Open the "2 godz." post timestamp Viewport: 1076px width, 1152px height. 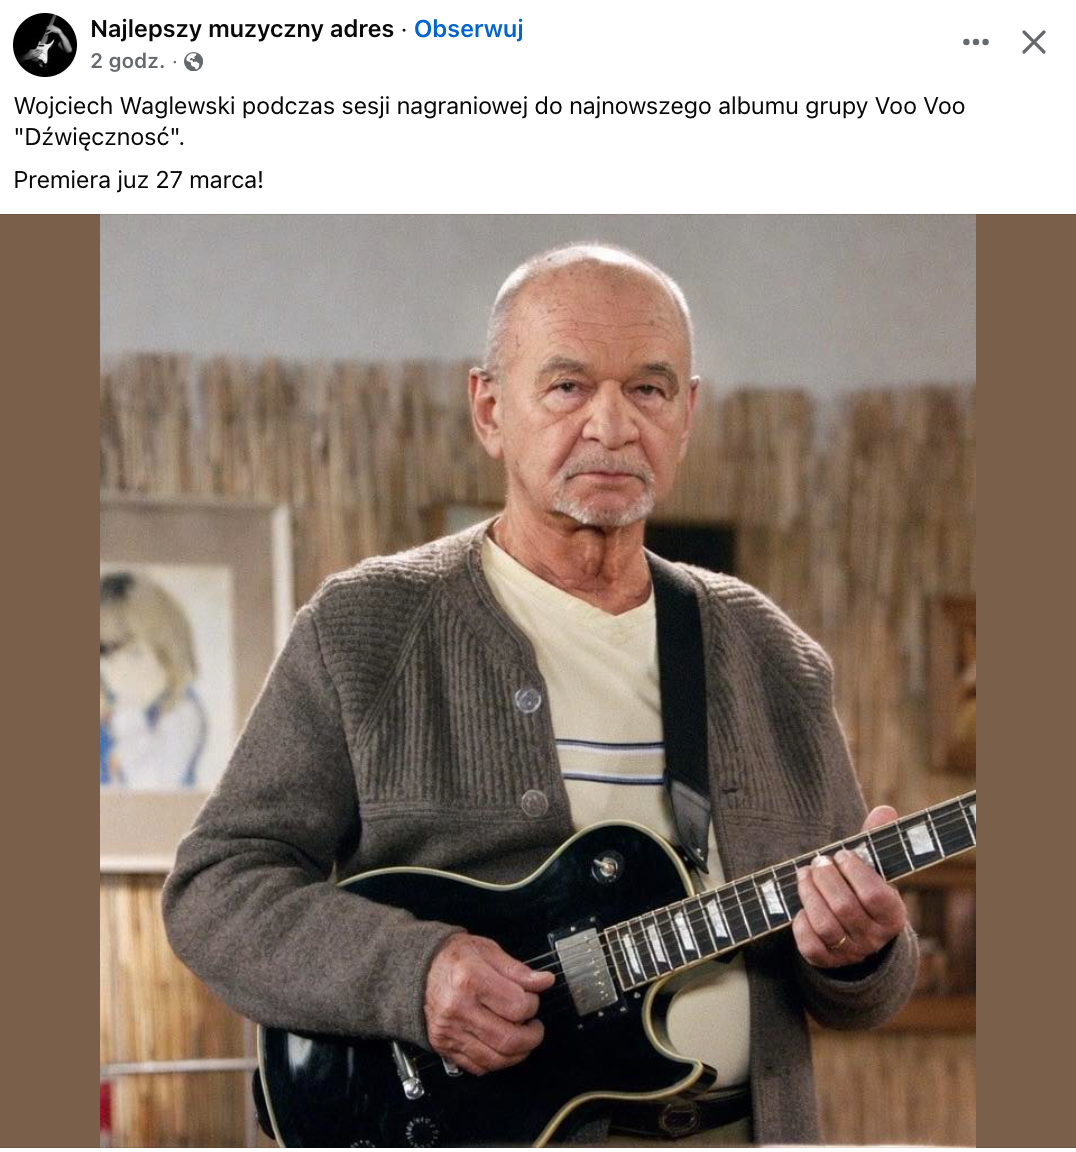[127, 61]
